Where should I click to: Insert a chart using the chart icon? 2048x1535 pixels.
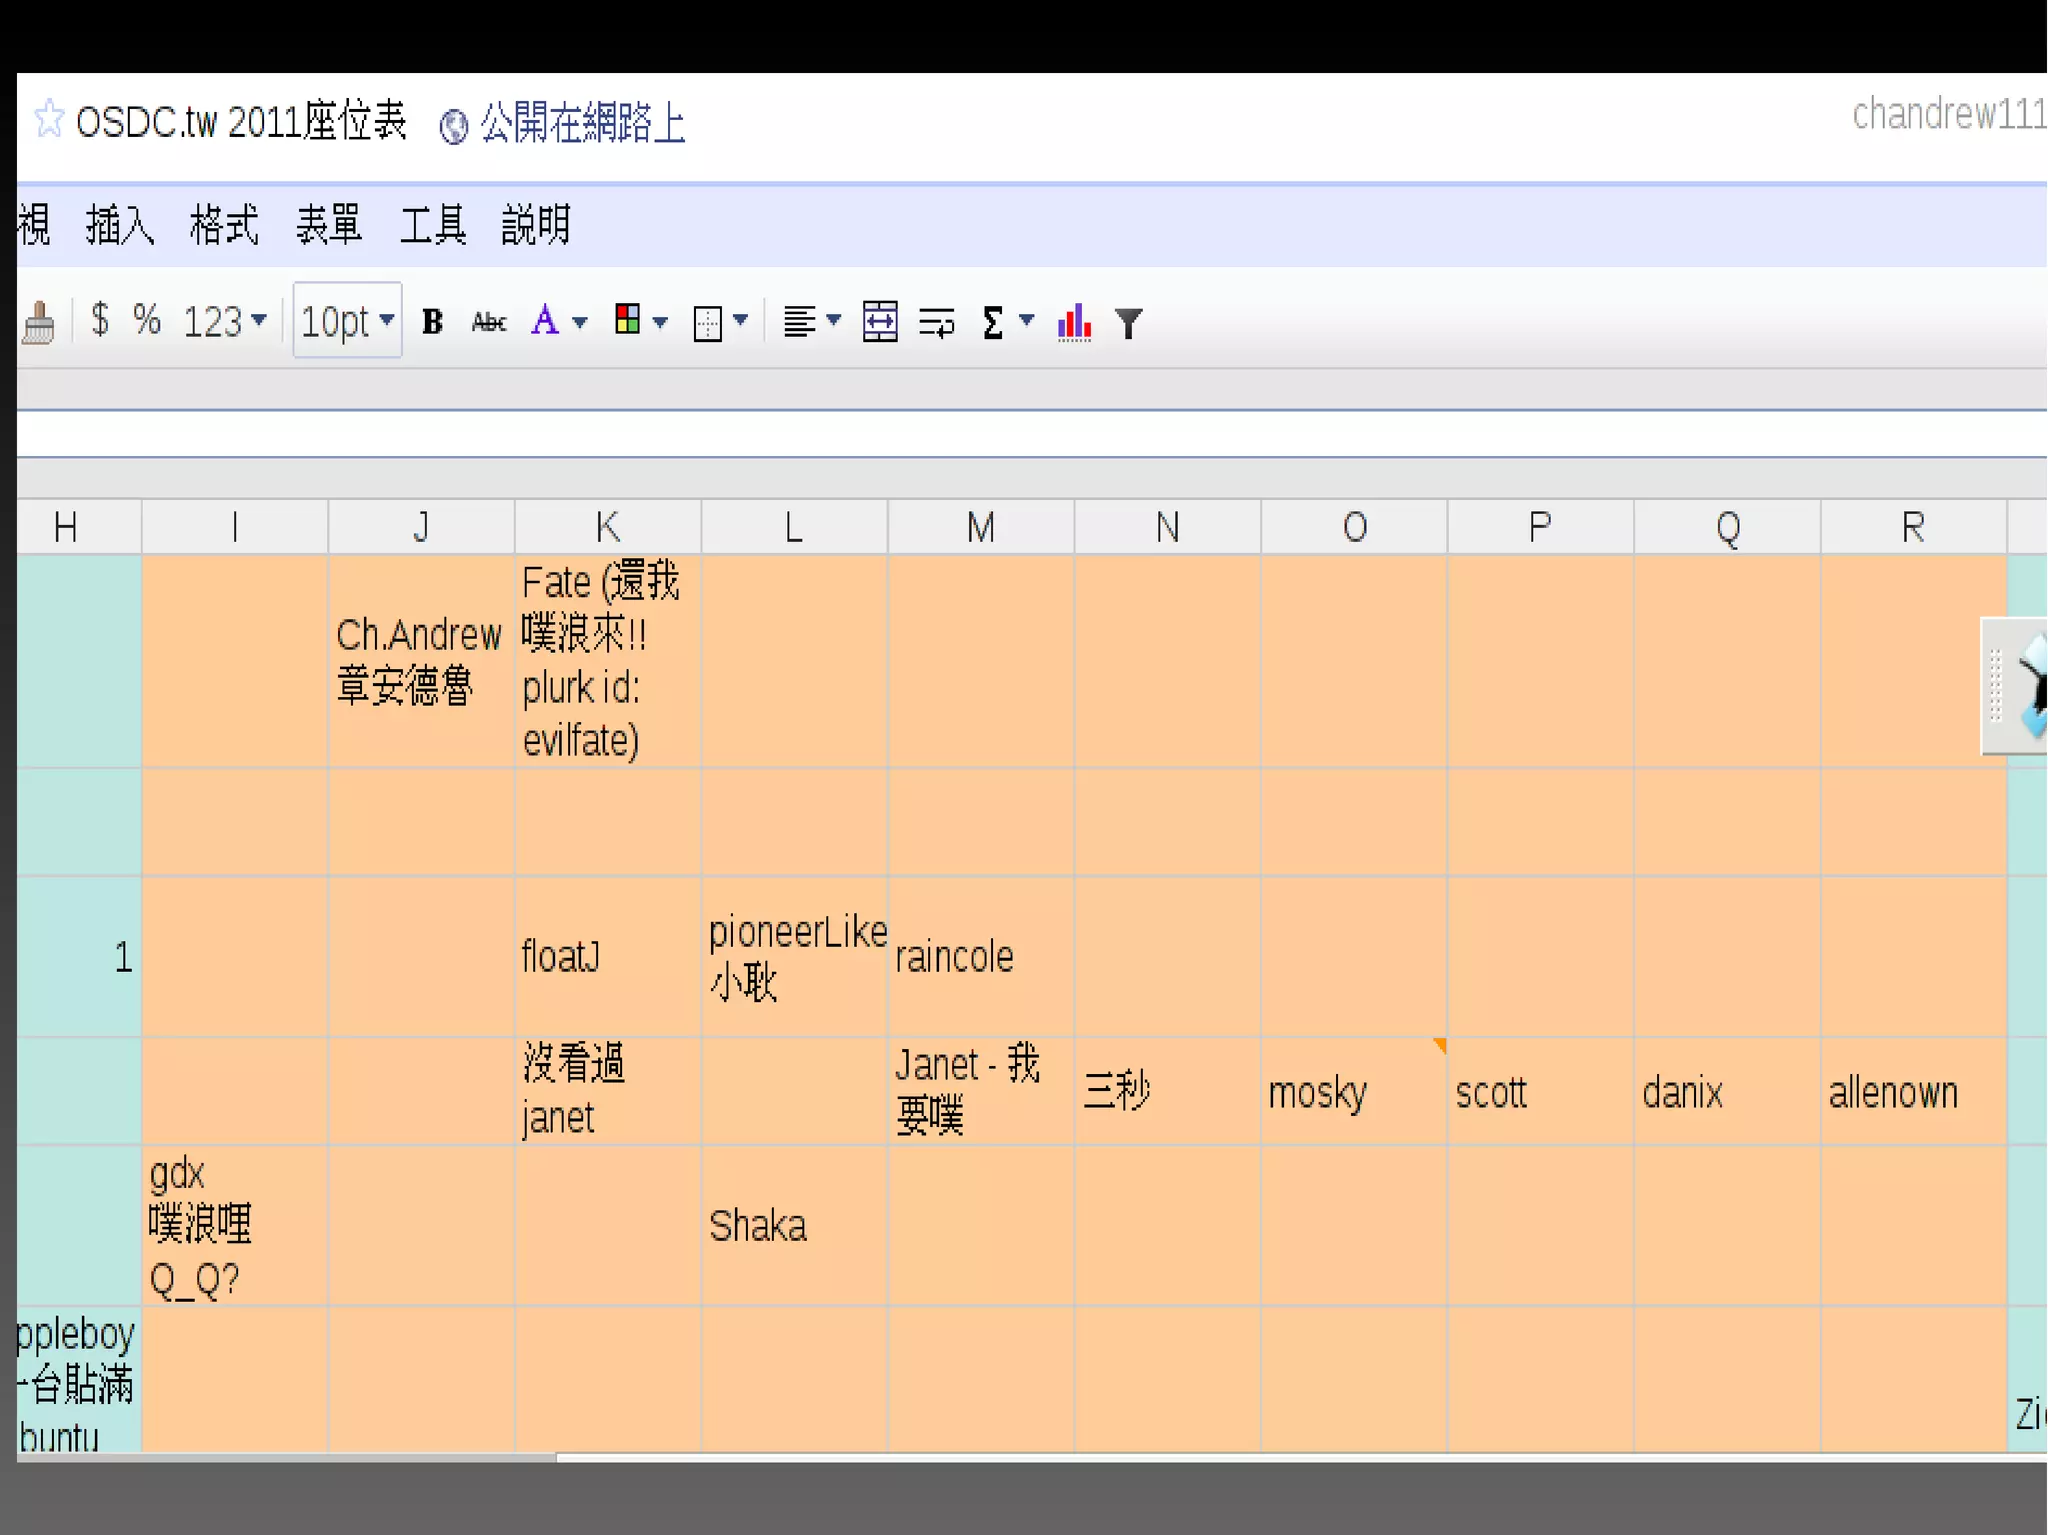coord(1074,322)
